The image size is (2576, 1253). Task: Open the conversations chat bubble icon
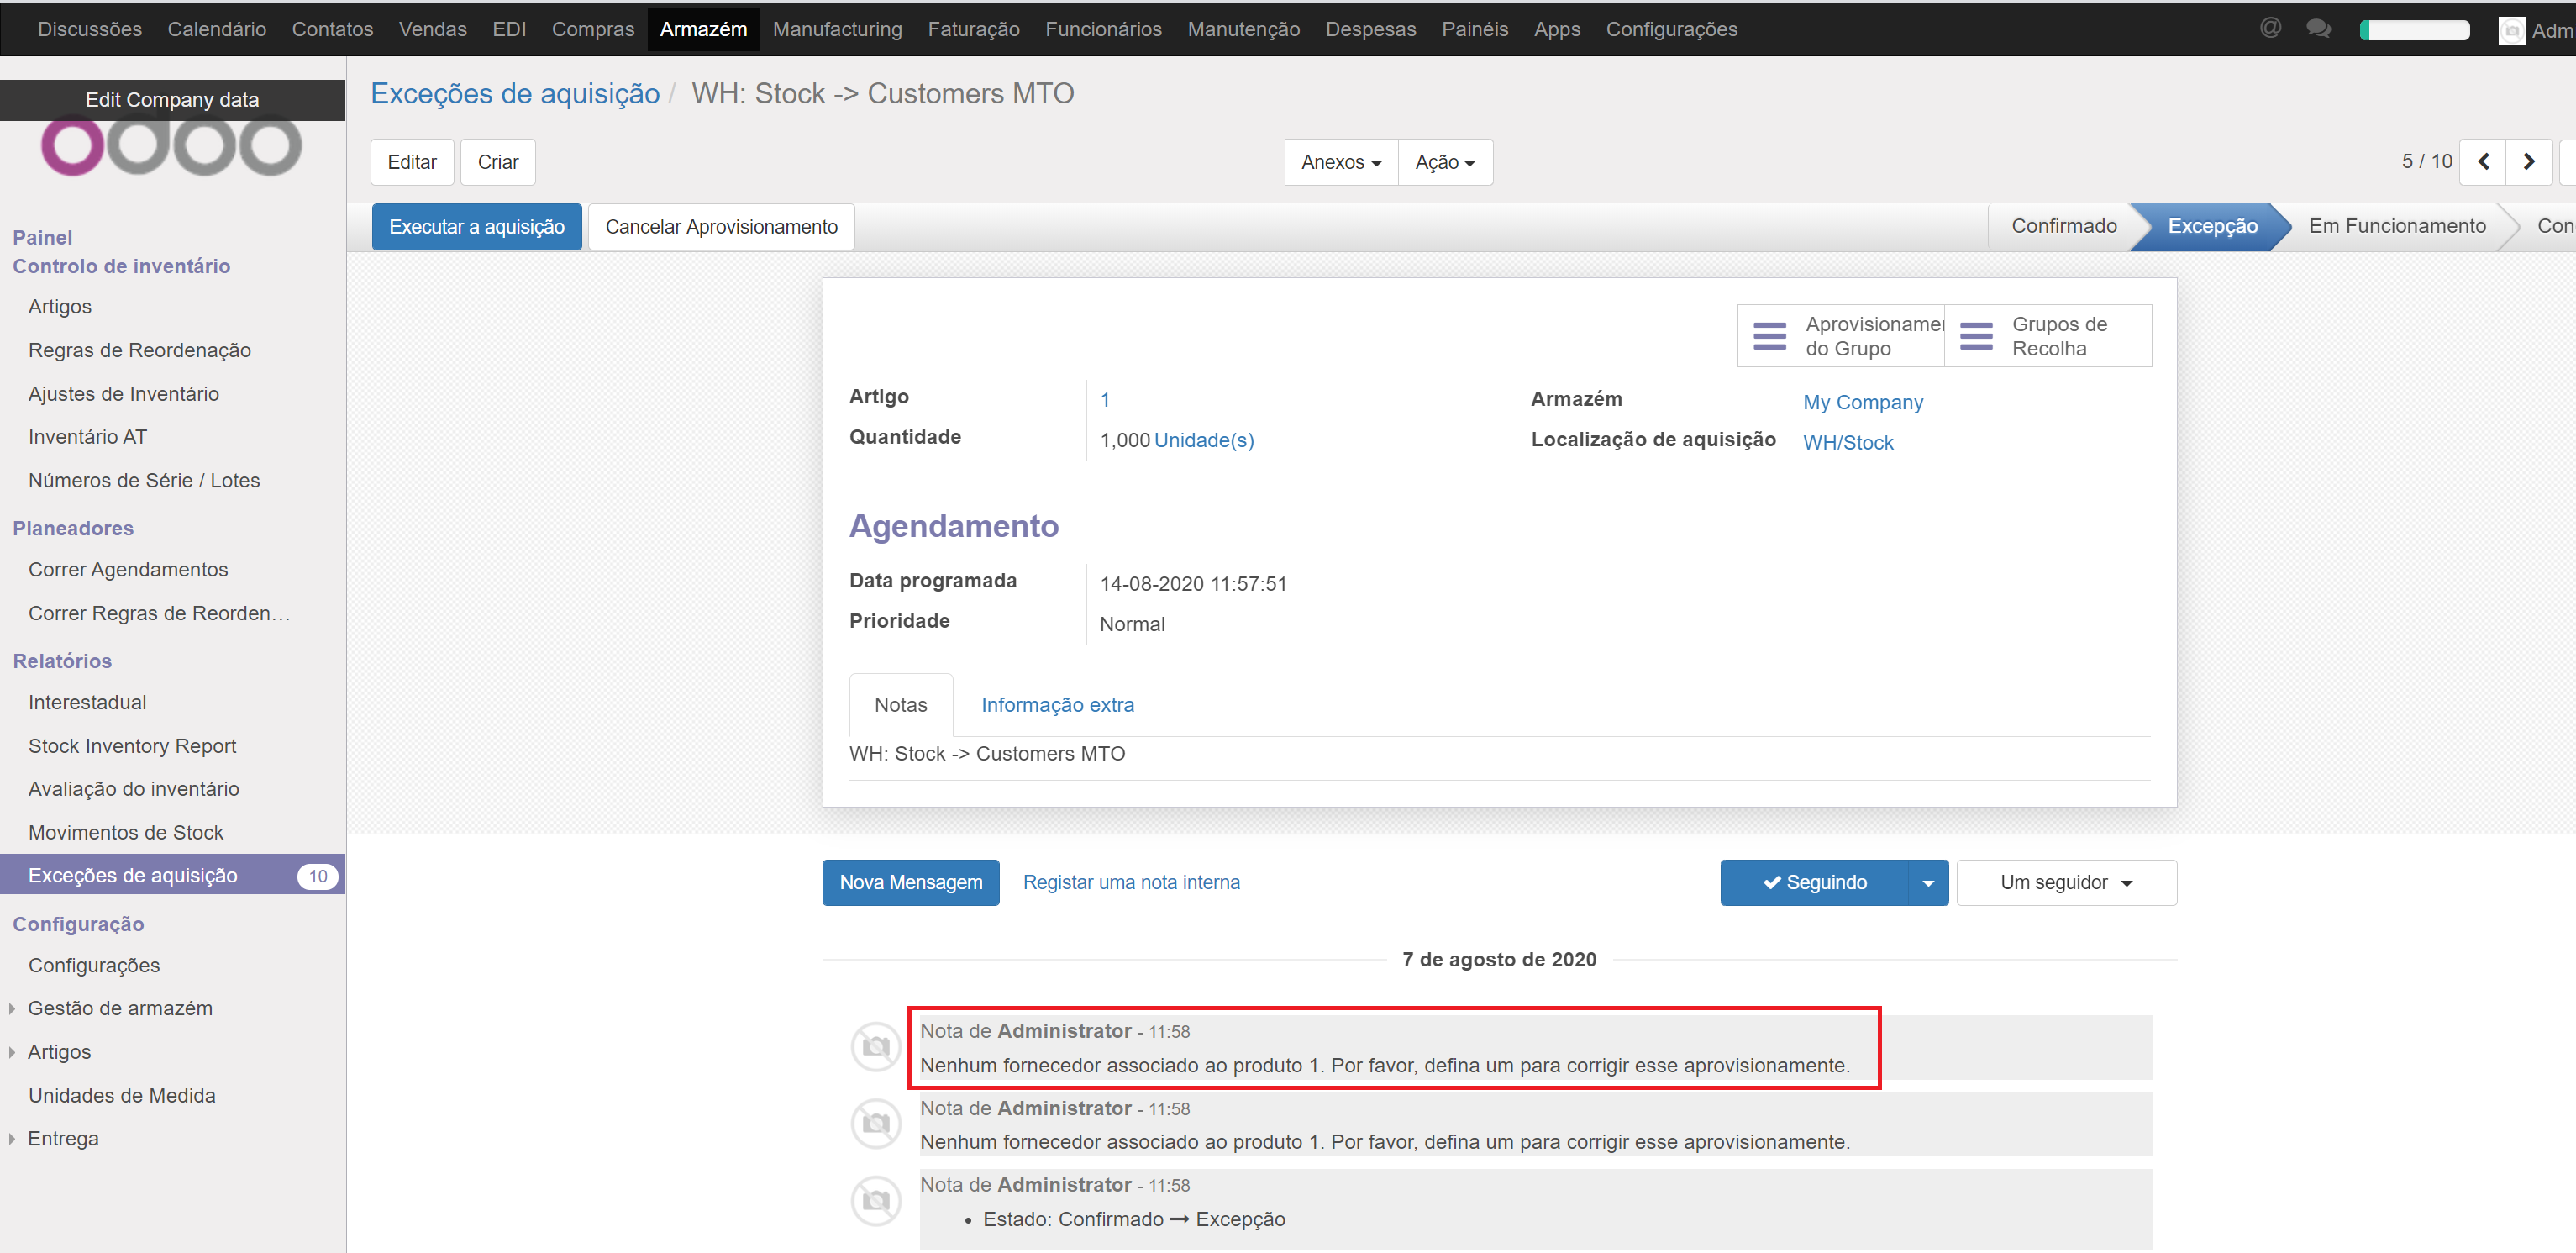tap(2318, 28)
